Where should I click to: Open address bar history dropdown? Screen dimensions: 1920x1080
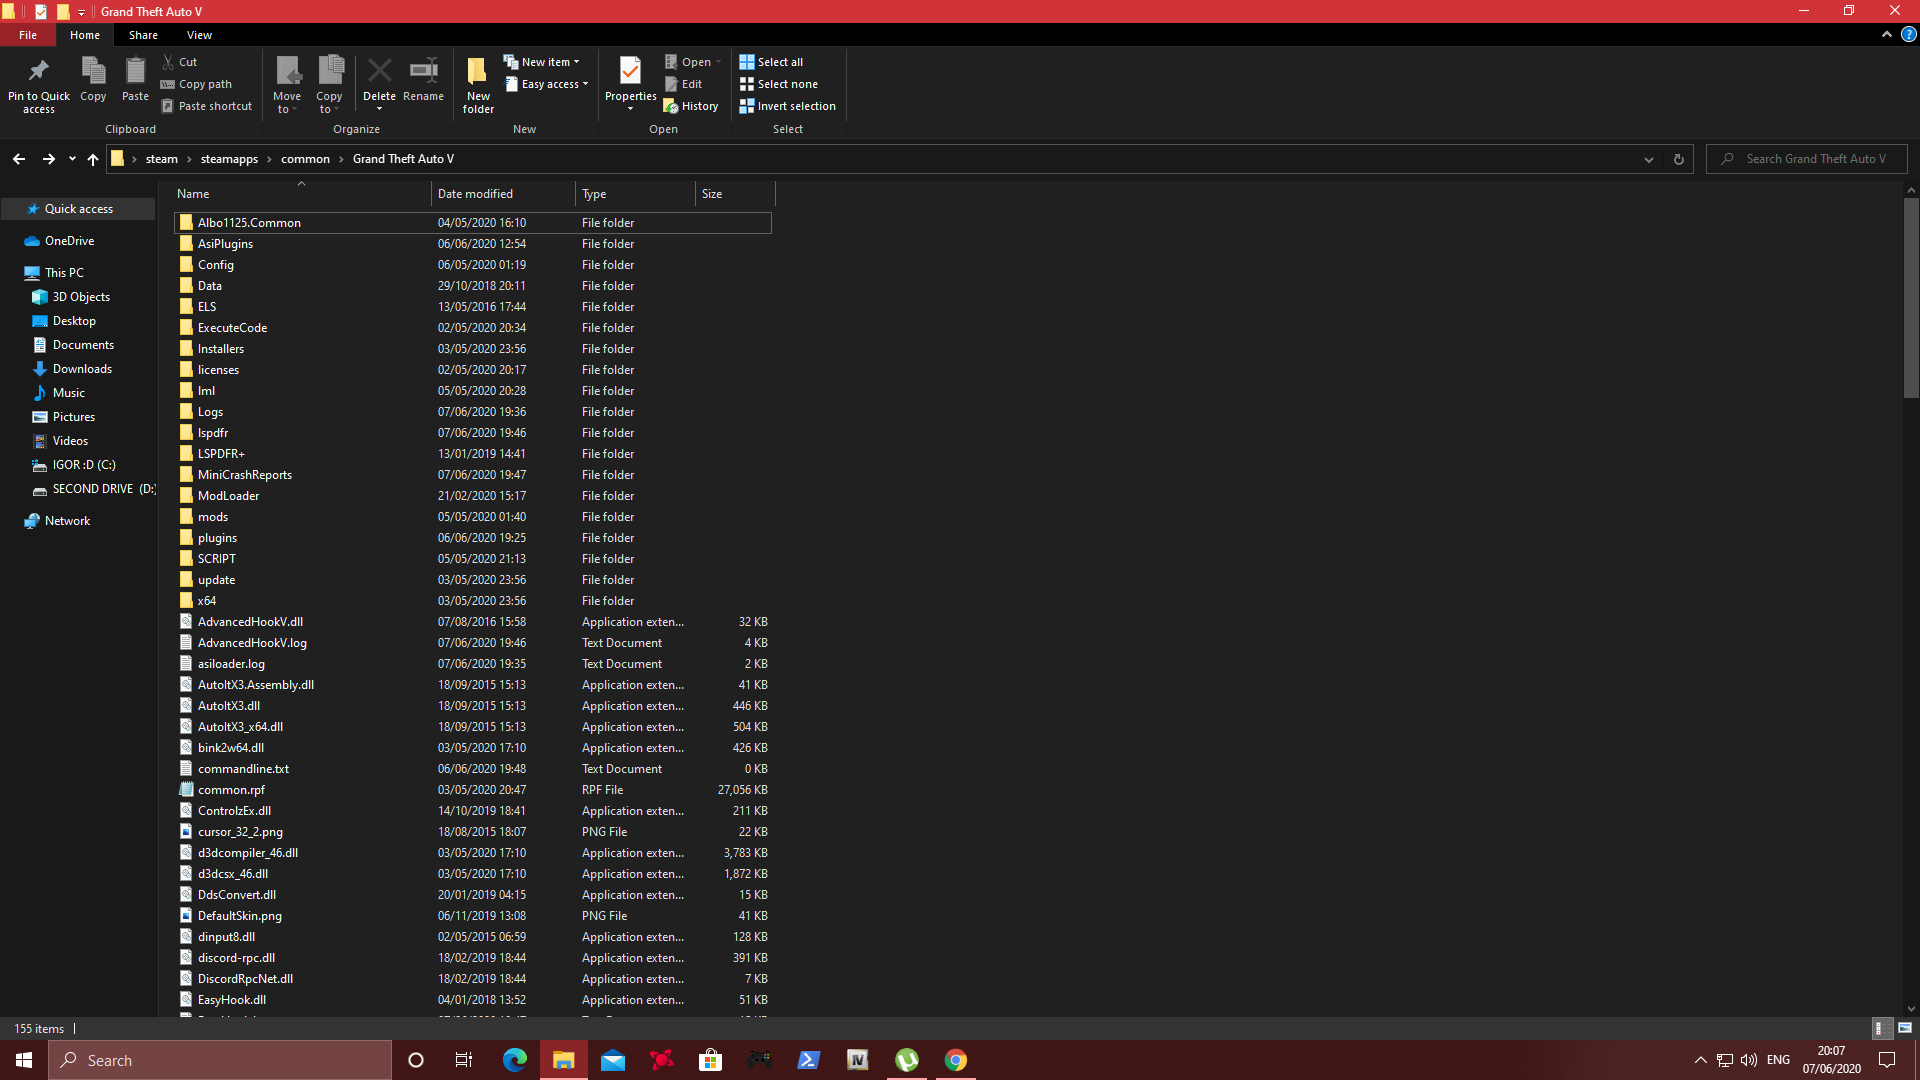coord(1649,159)
